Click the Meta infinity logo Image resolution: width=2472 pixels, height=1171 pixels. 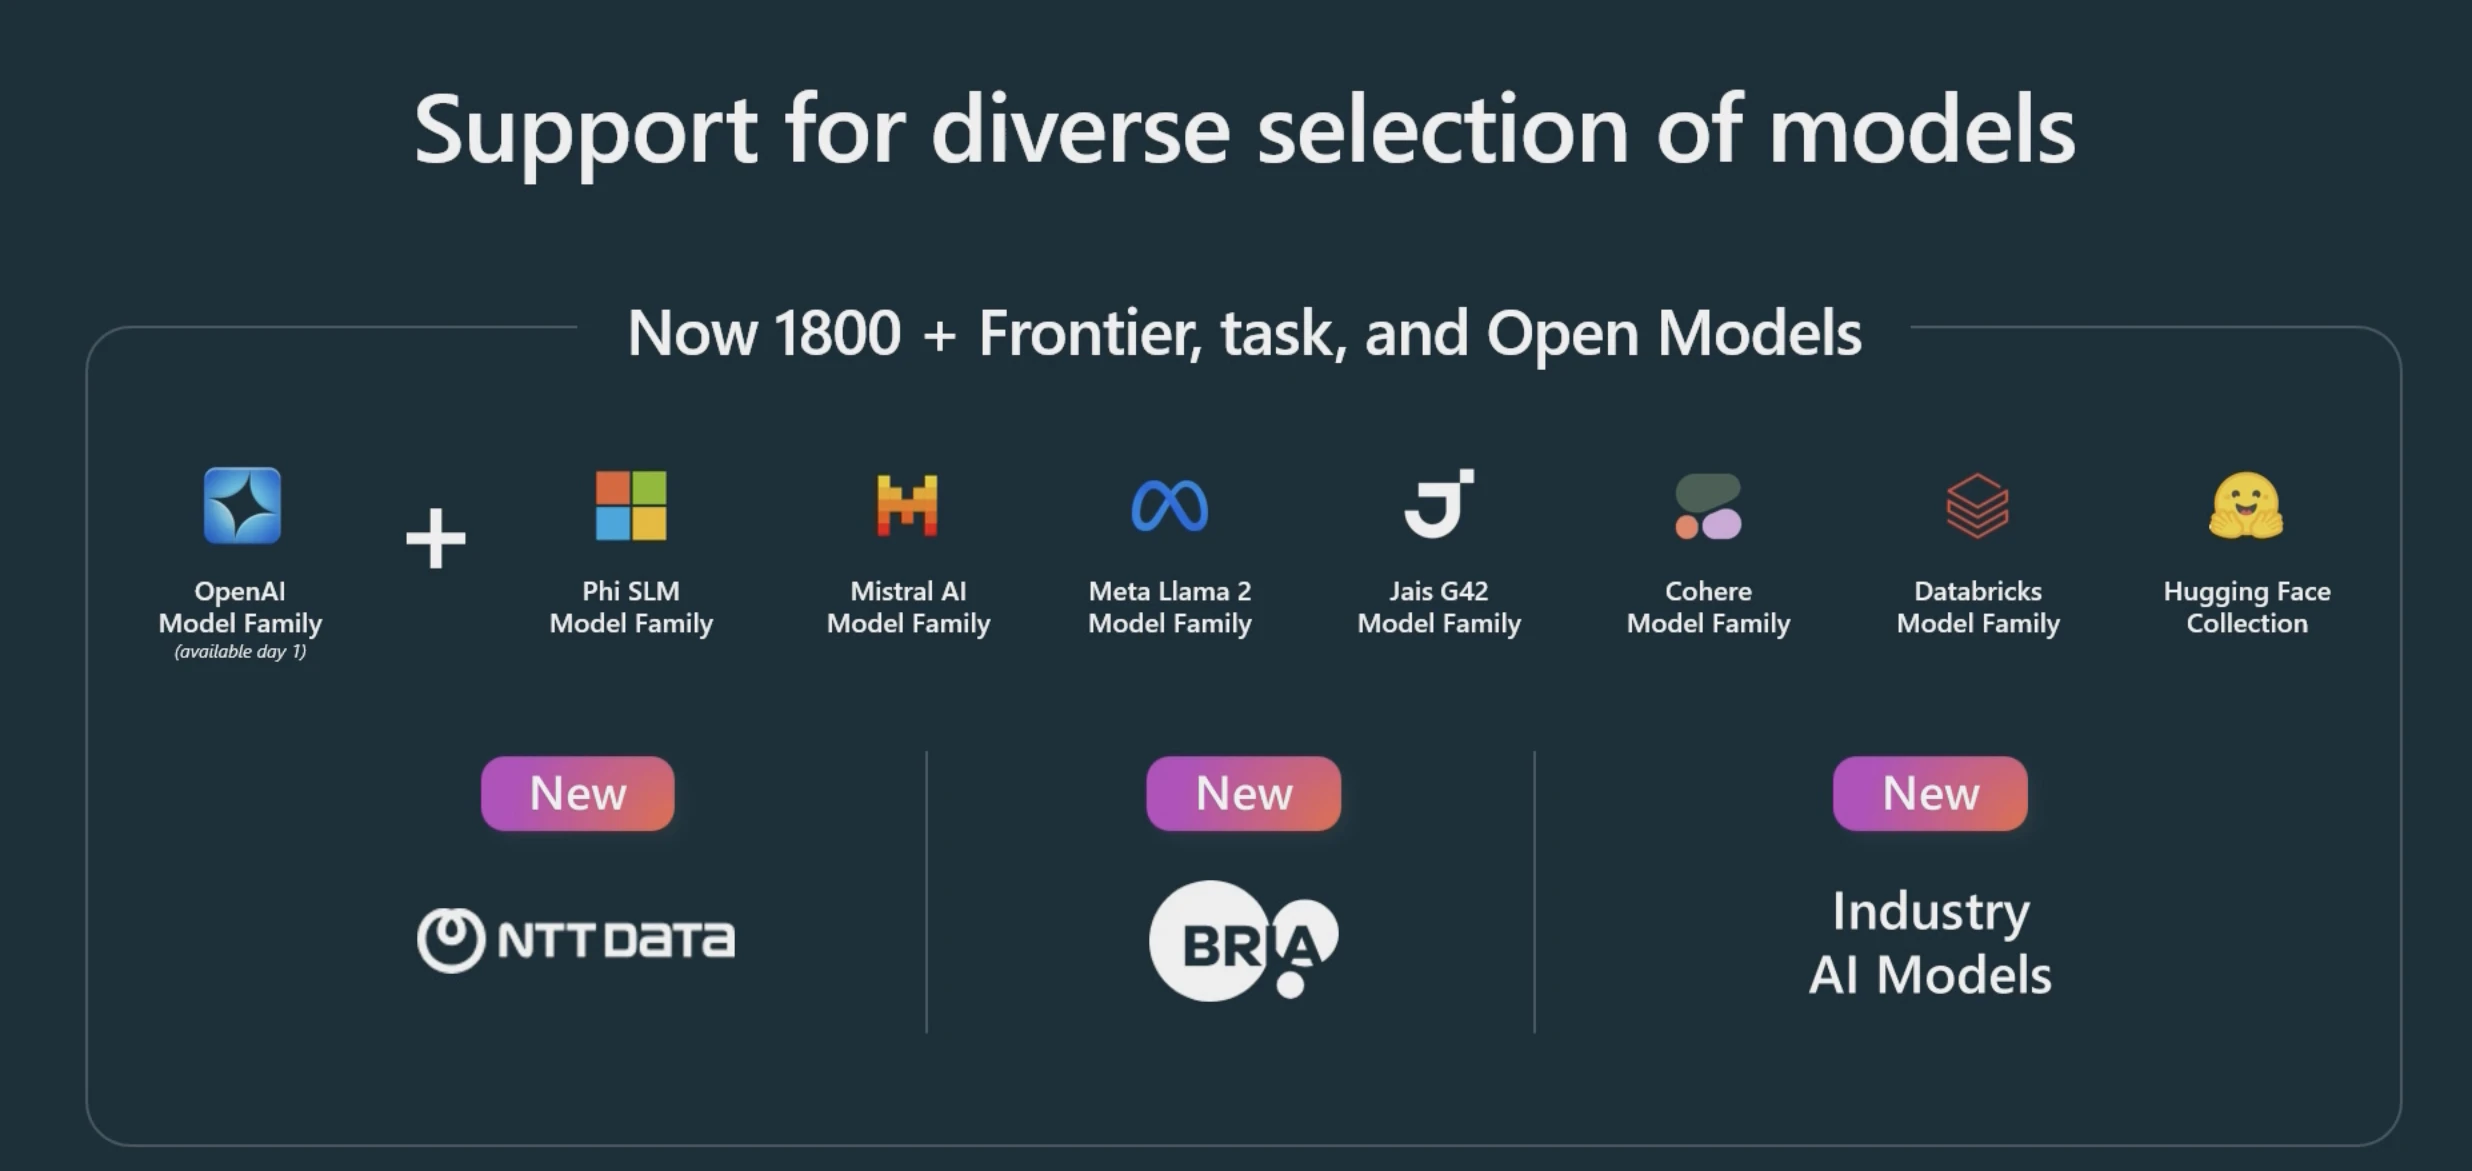pos(1170,506)
